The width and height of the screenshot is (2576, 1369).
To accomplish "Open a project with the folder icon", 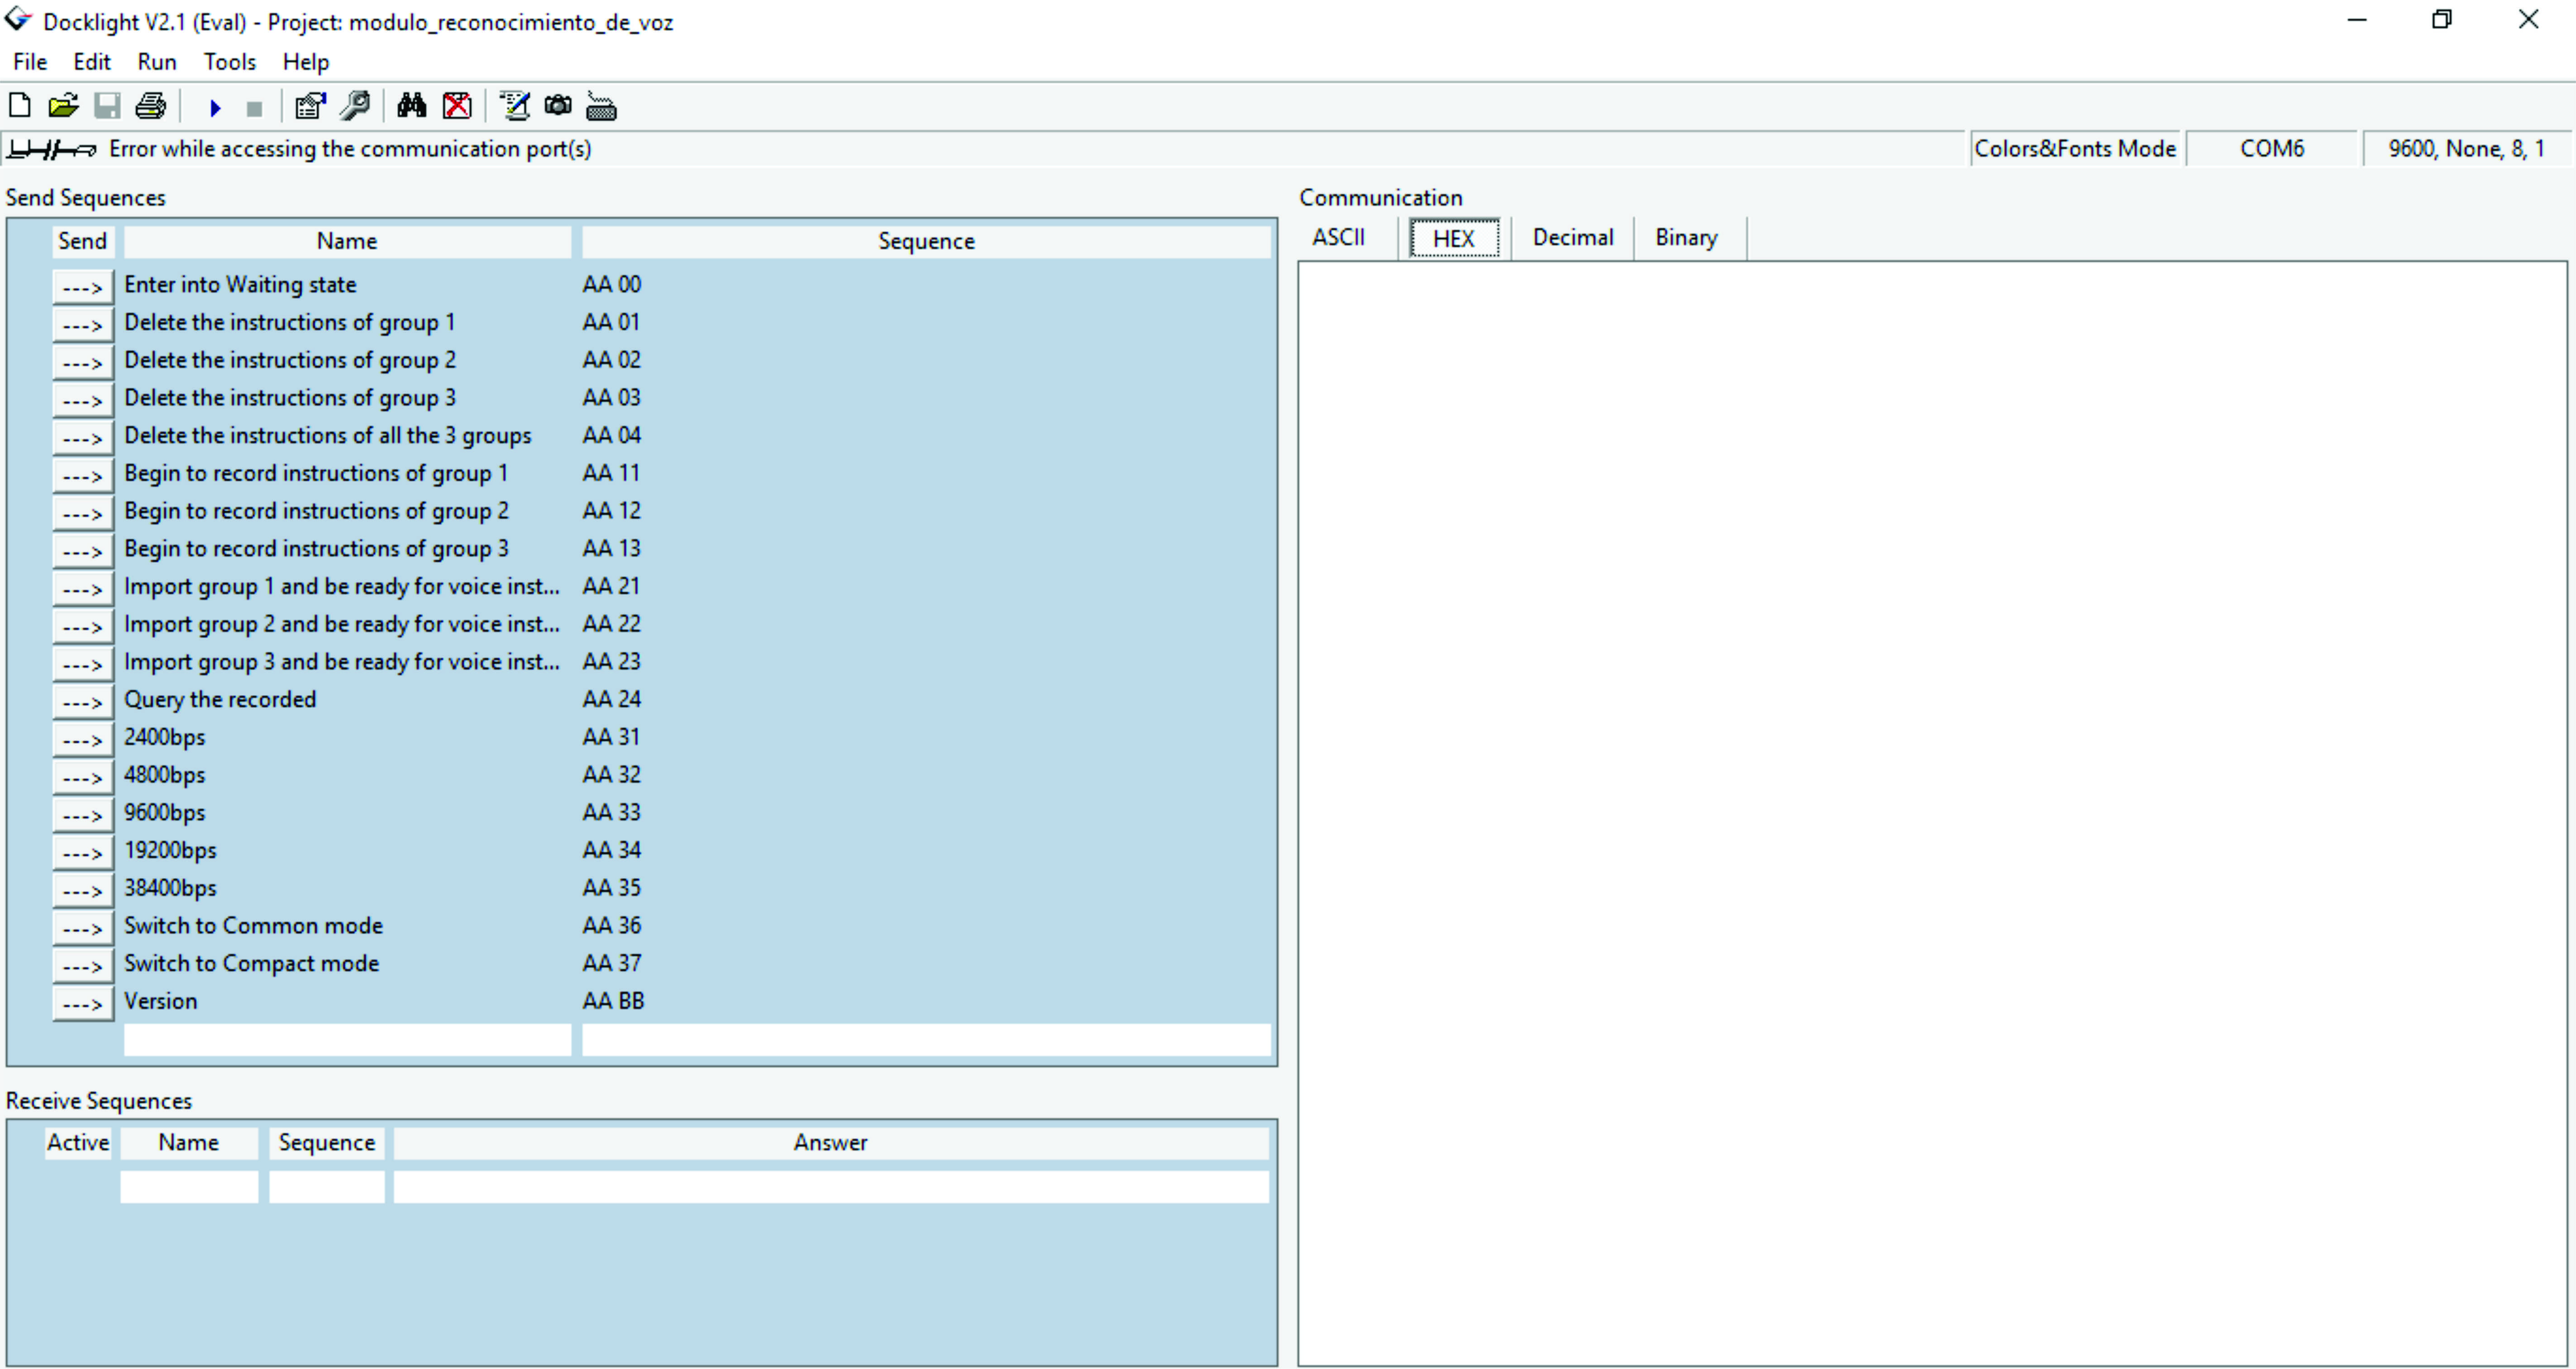I will coord(63,105).
